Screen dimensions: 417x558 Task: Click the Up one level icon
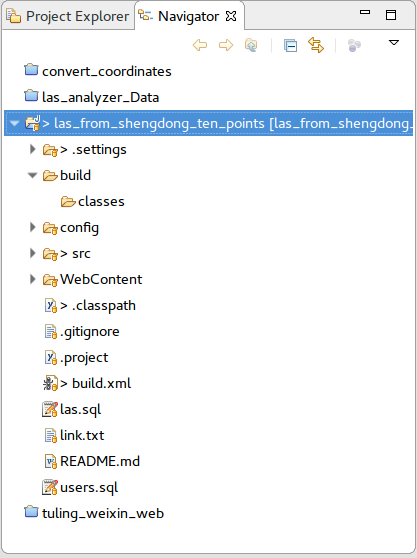pos(251,45)
